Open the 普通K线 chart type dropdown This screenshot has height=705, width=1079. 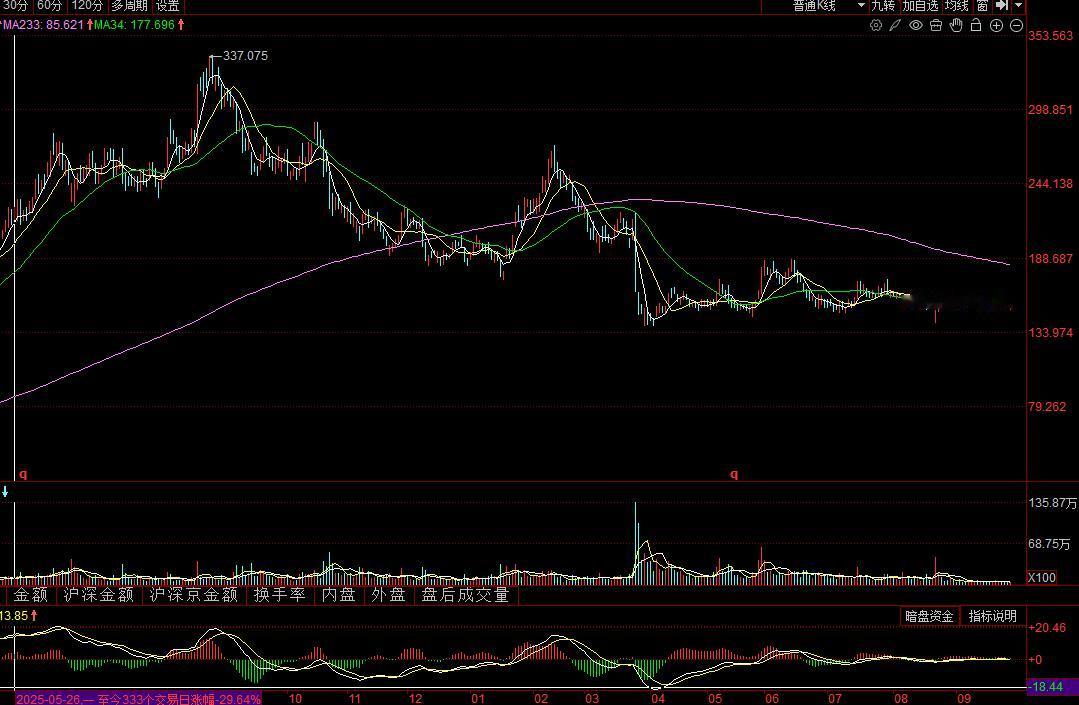click(829, 6)
